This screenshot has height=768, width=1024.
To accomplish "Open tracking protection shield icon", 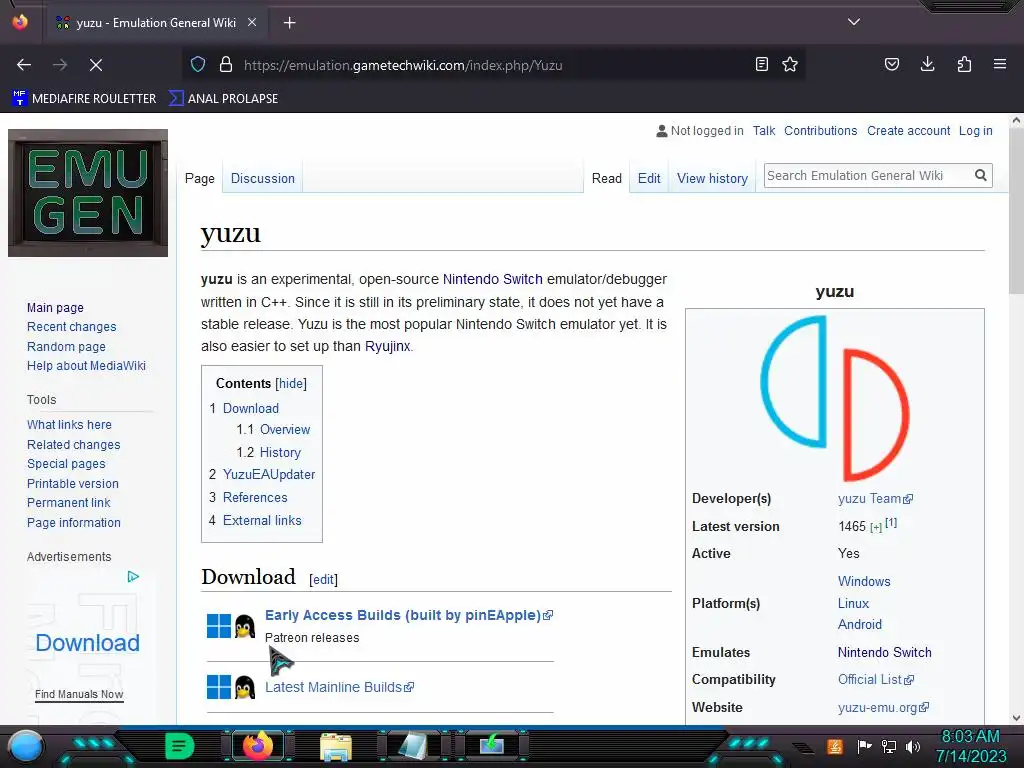I will click(198, 64).
